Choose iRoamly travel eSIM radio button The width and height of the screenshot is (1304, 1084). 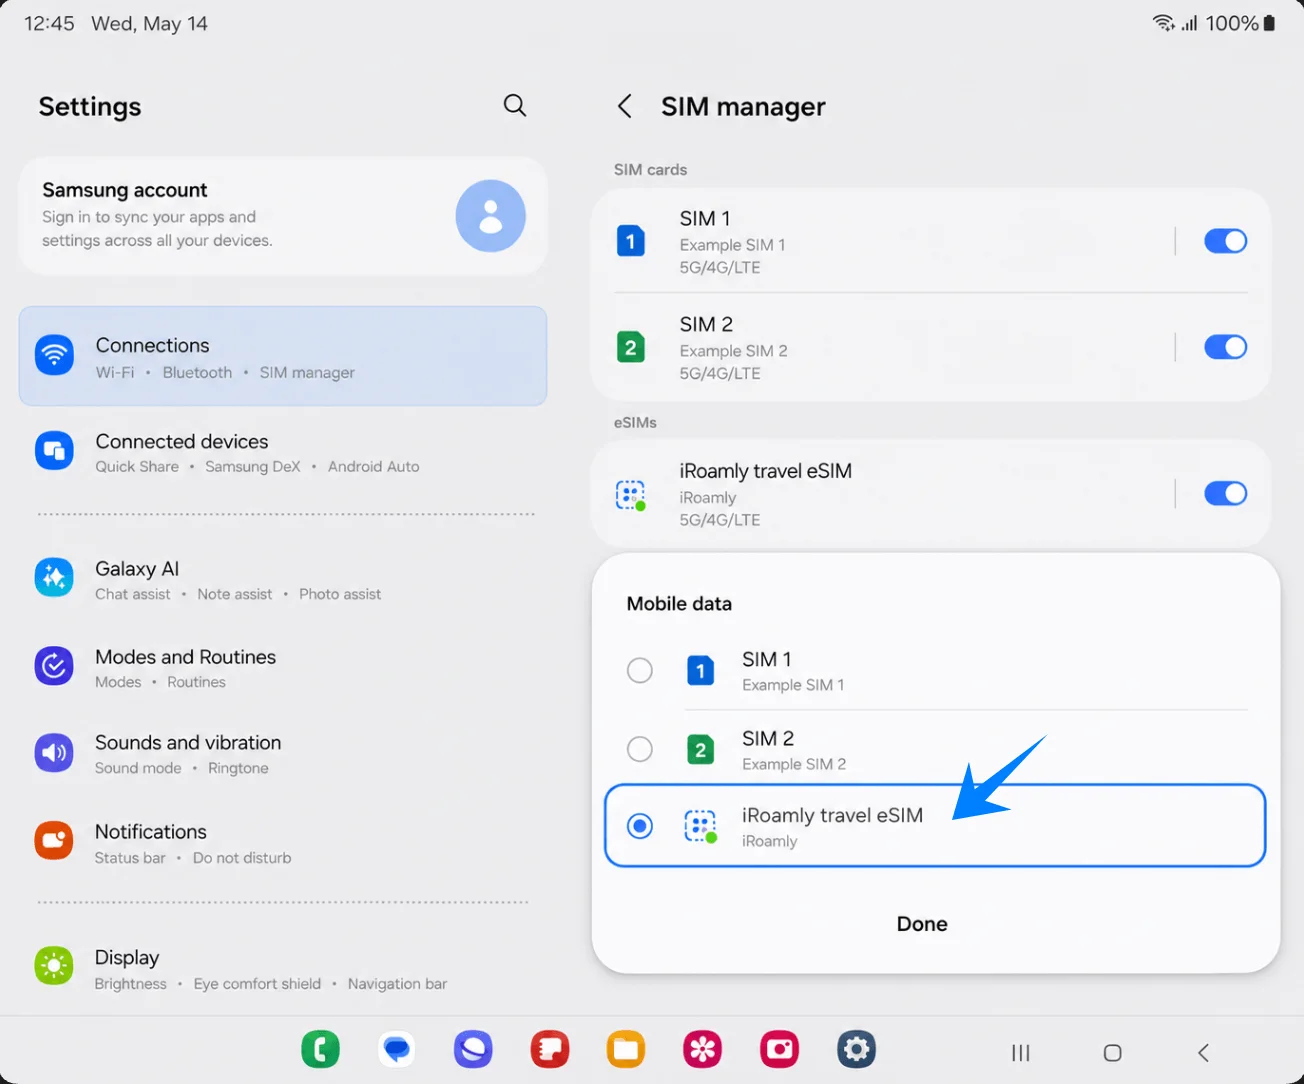[640, 826]
